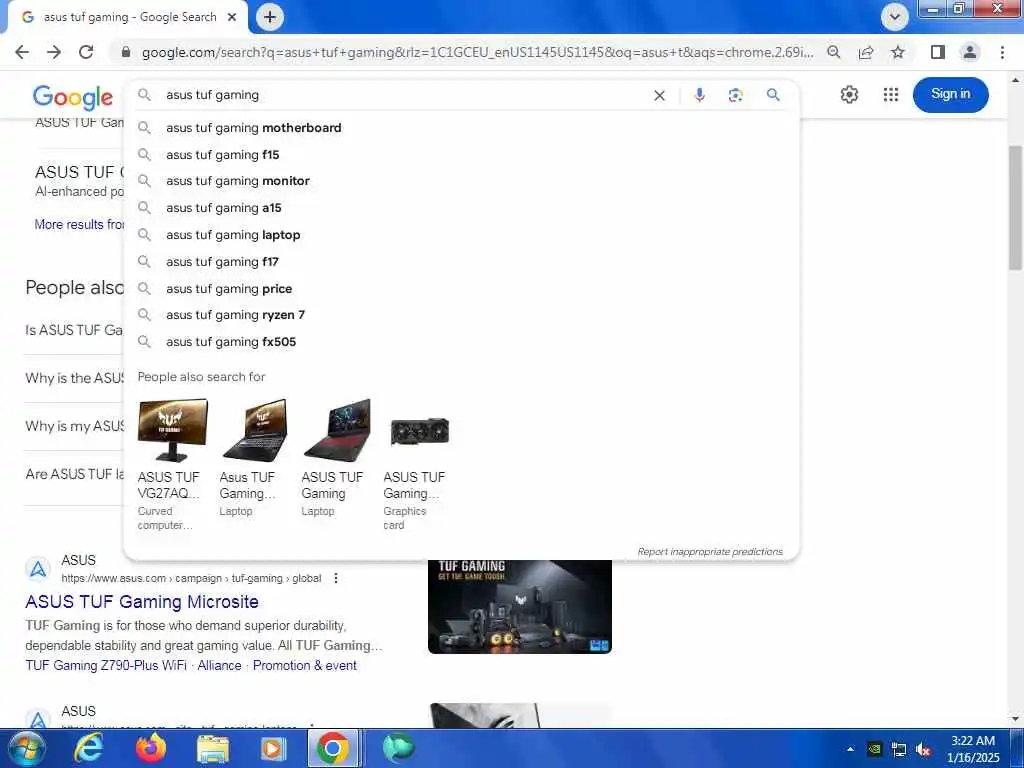Select suggestion asus tuf gaming f15
This screenshot has height=768, width=1024.
(x=461, y=155)
